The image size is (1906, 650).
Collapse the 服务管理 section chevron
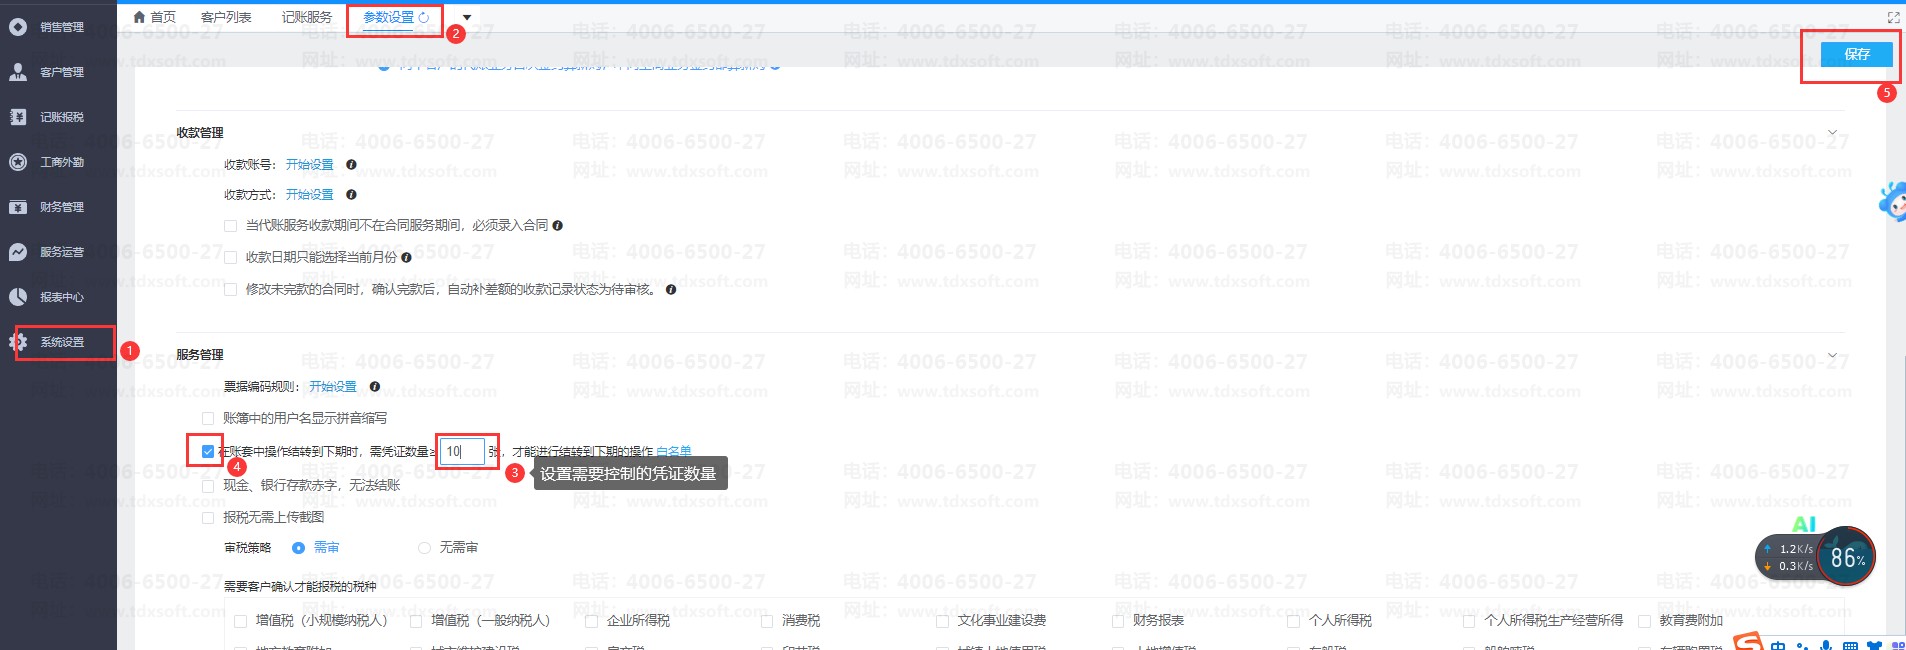pyautogui.click(x=1832, y=355)
